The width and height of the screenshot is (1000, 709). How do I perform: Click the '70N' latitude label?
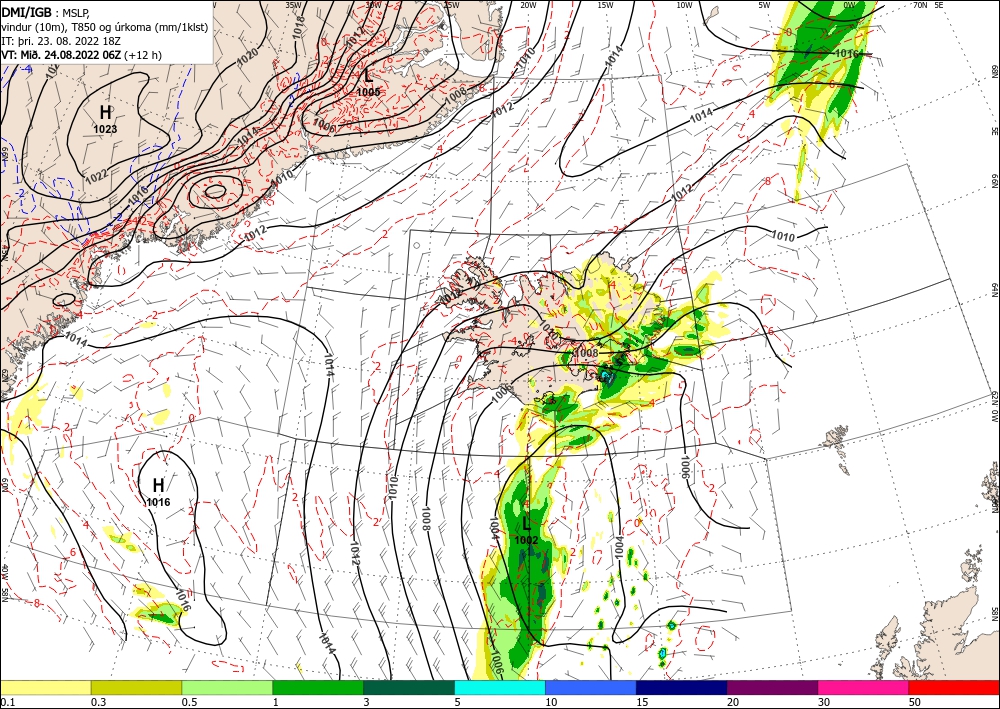(919, 4)
